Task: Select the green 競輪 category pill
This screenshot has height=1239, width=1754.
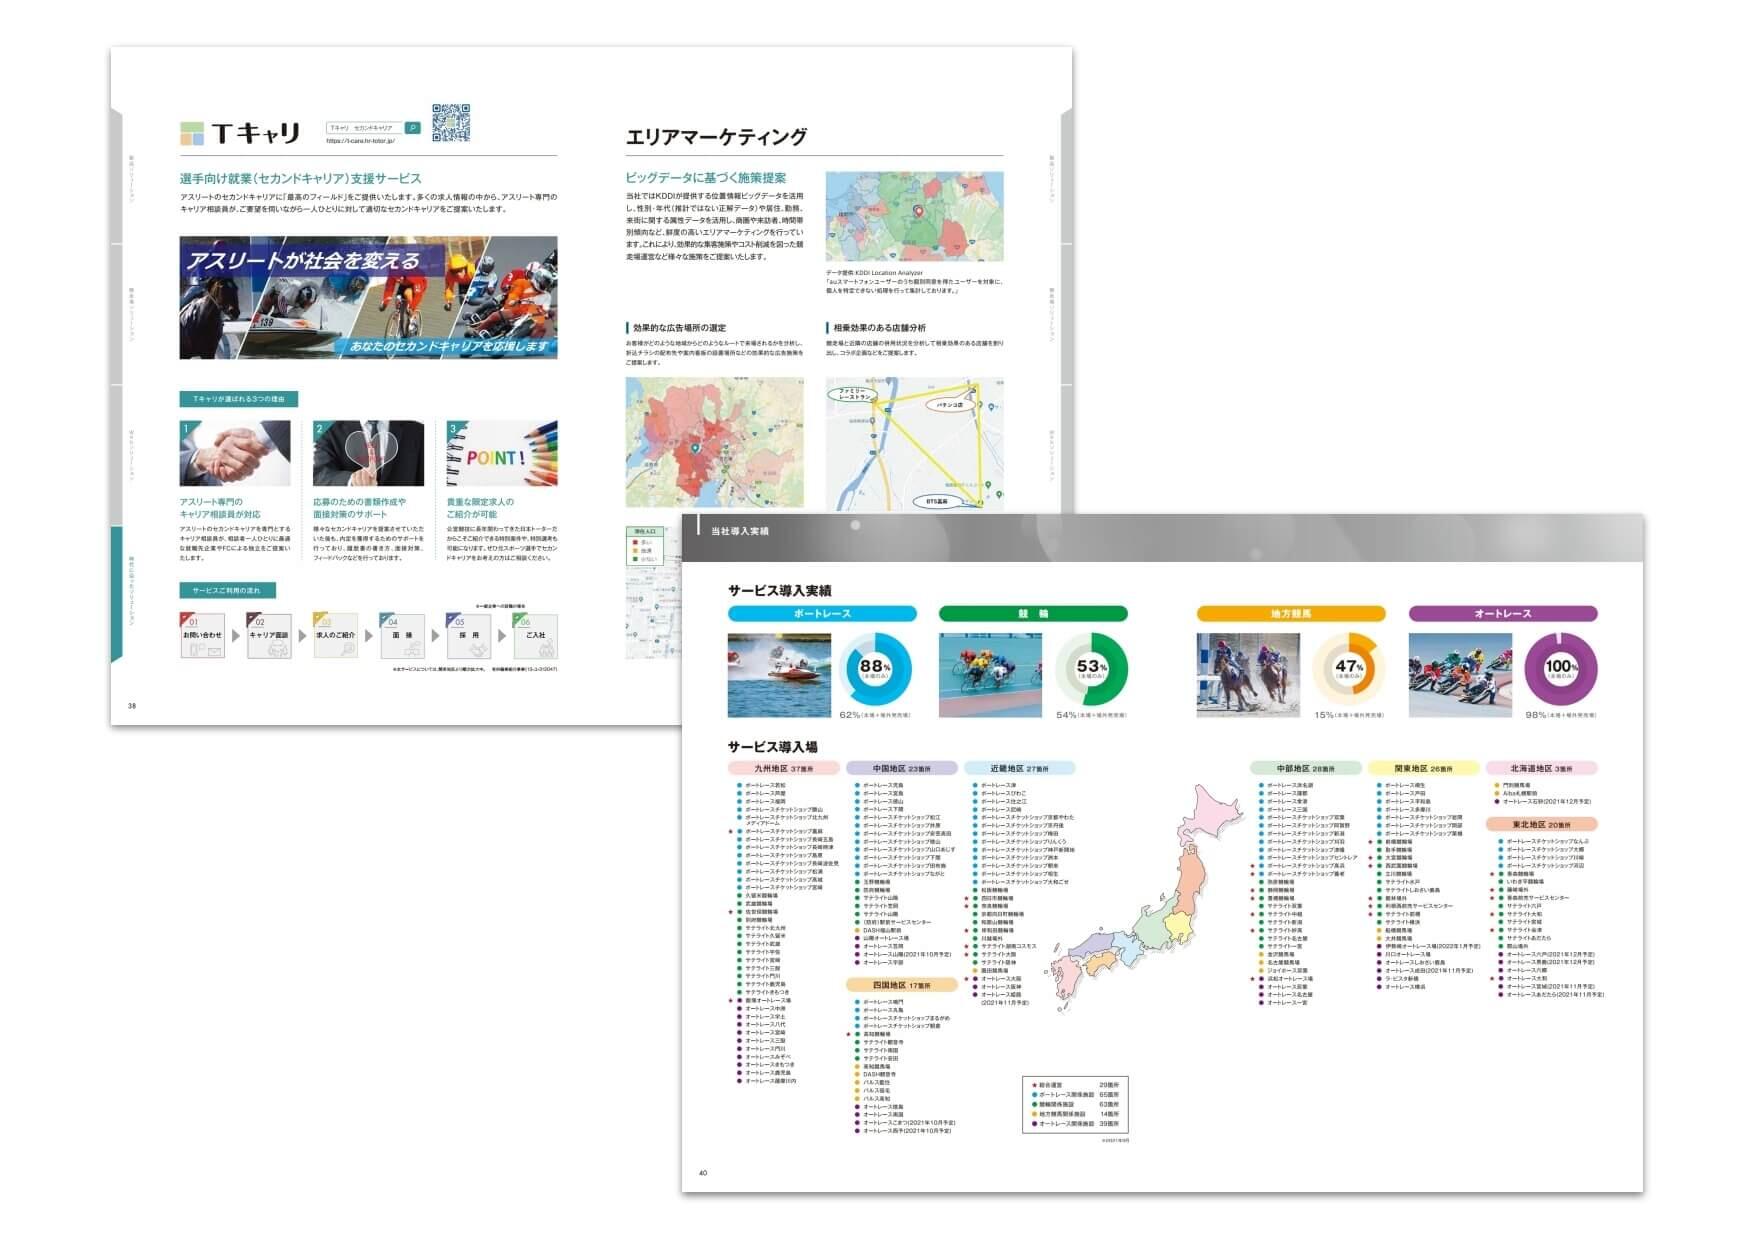Action: pyautogui.click(x=1033, y=613)
